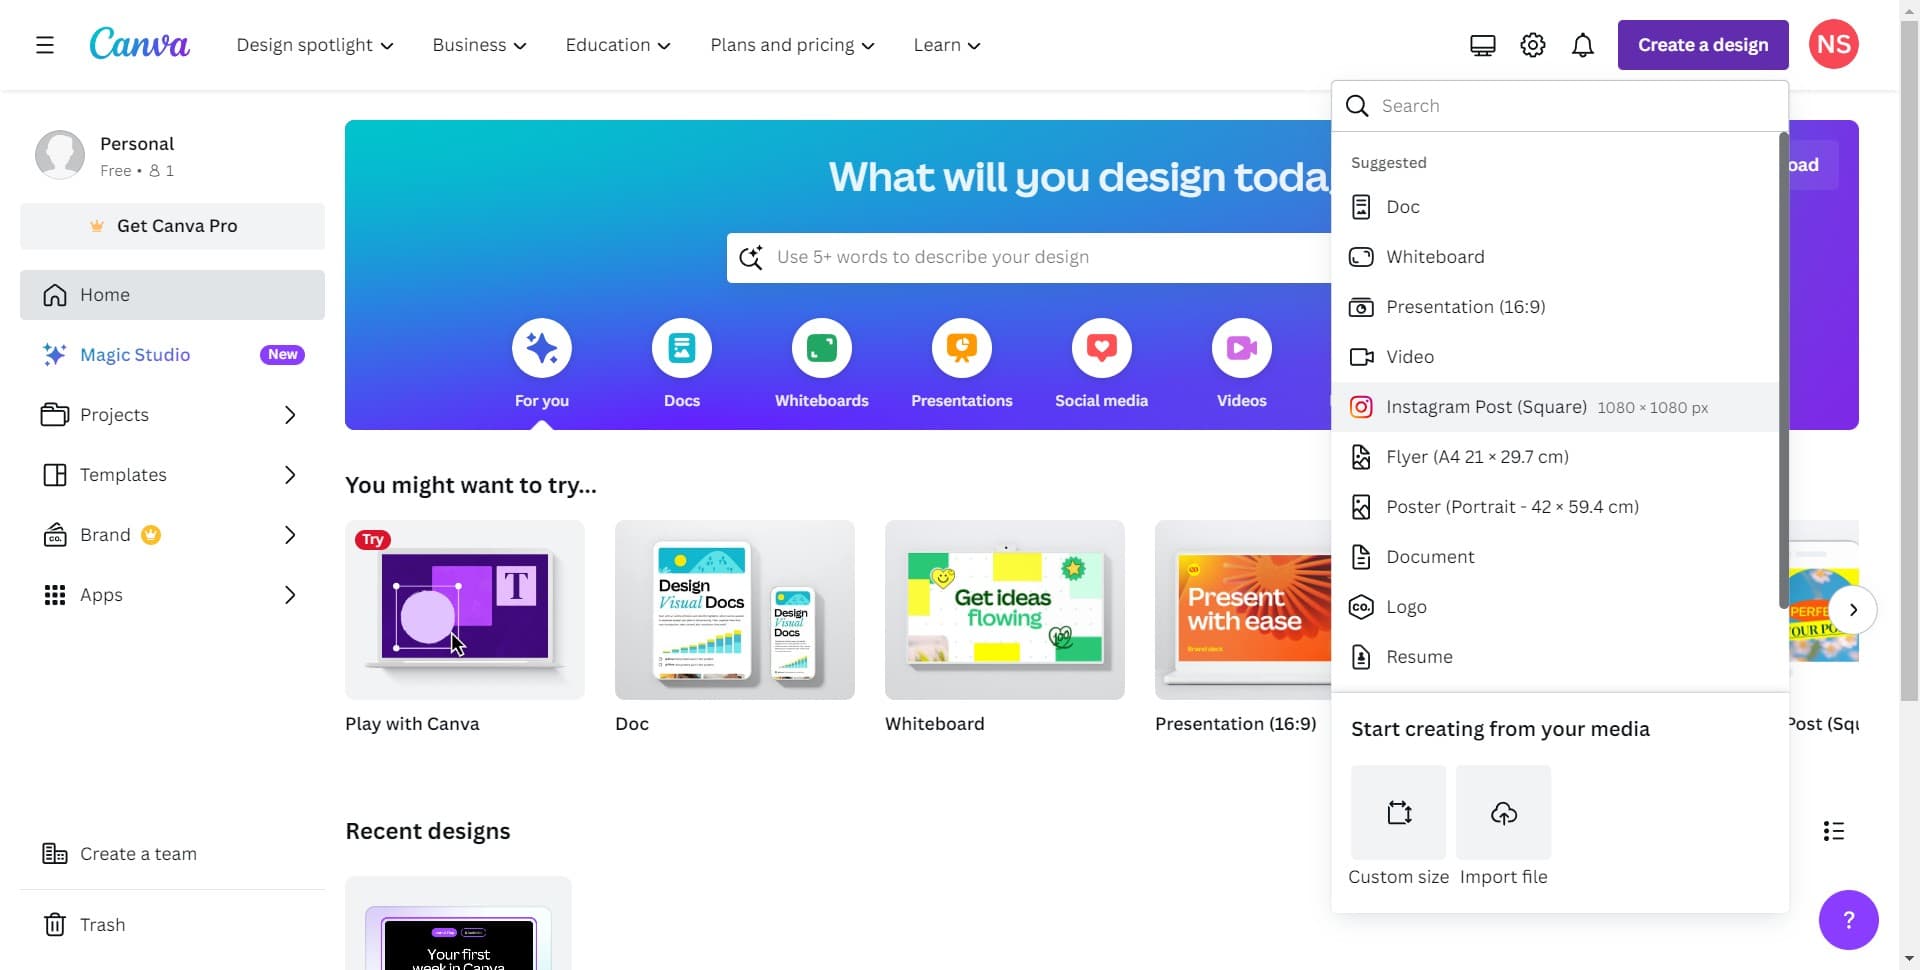Click the desktop app download icon

point(1482,45)
